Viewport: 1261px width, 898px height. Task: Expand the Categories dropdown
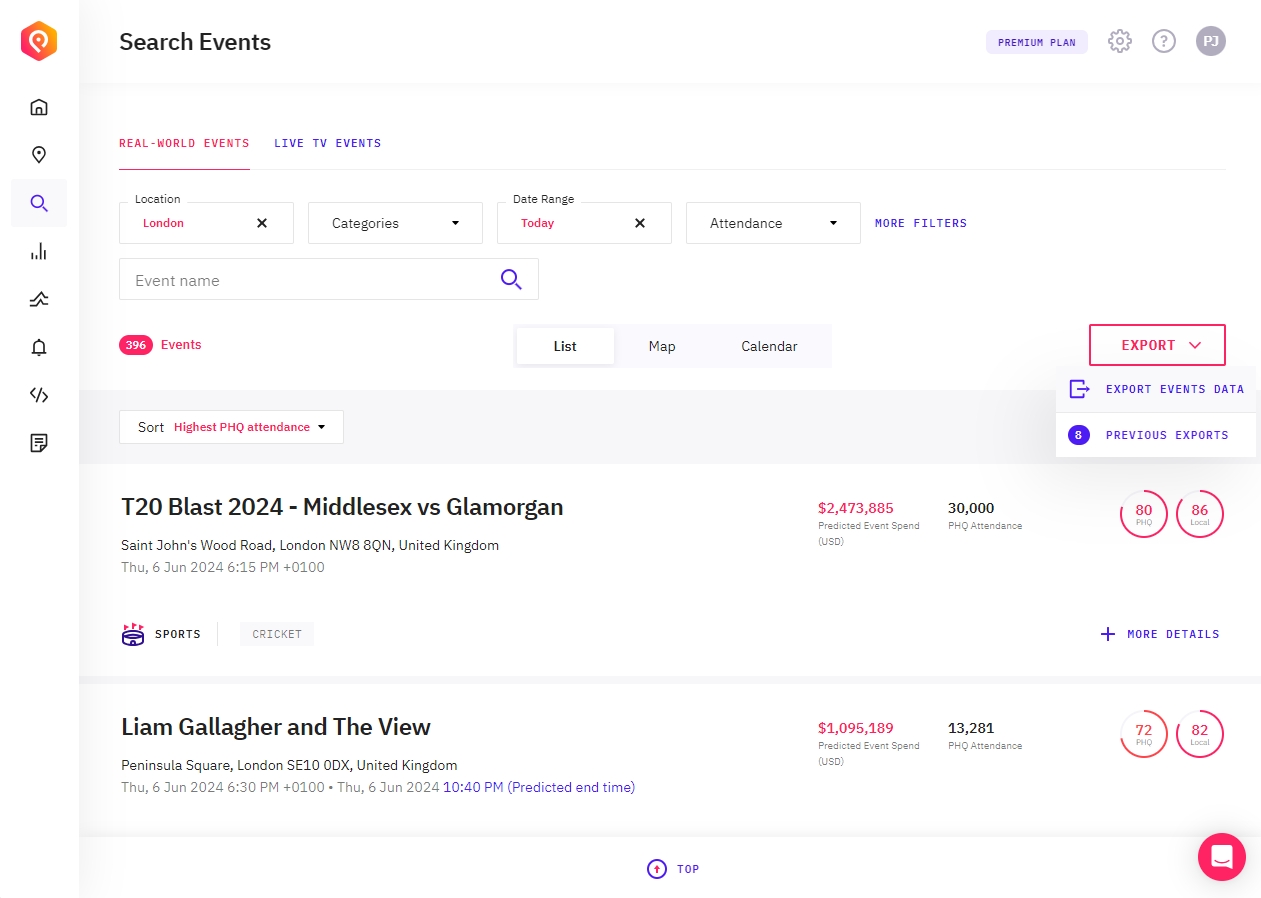(395, 223)
